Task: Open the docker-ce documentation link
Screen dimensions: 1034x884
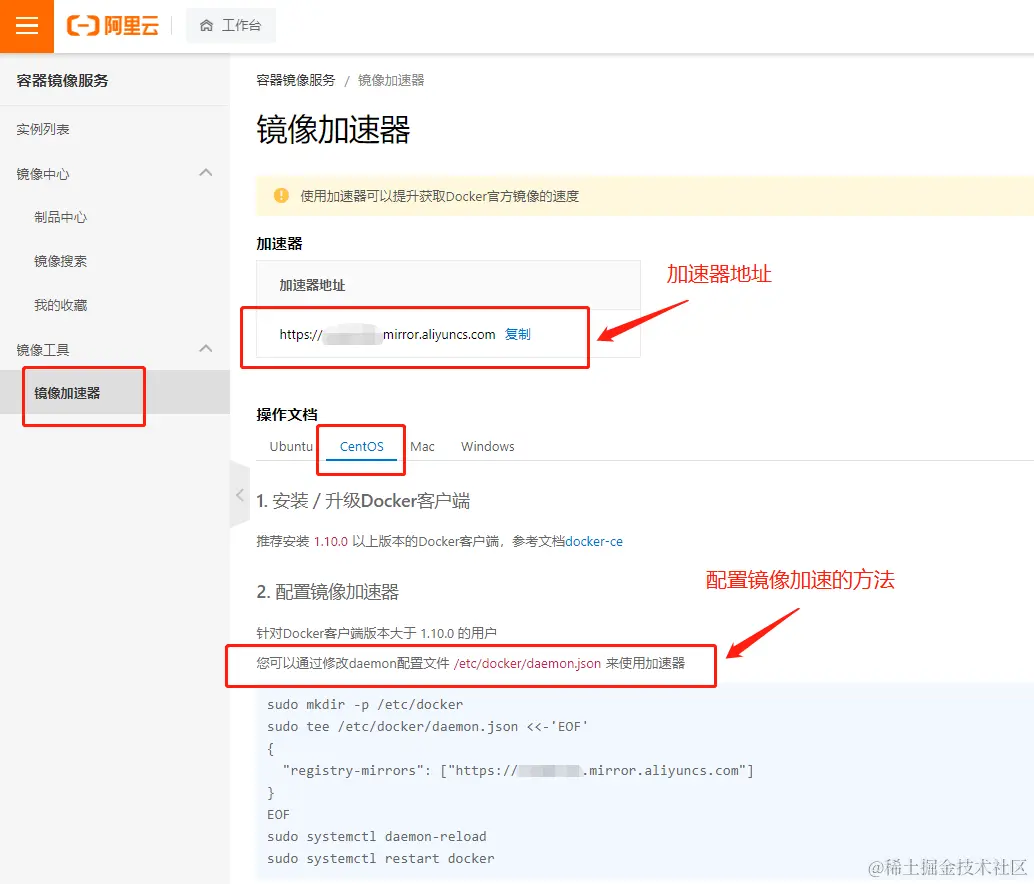Action: click(x=594, y=541)
